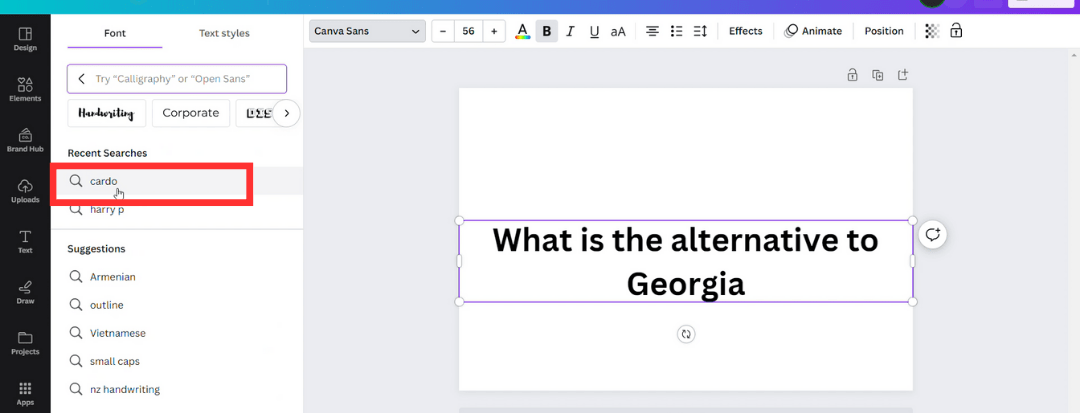The height and width of the screenshot is (413, 1080).
Task: Toggle italic text formatting
Action: click(x=570, y=31)
